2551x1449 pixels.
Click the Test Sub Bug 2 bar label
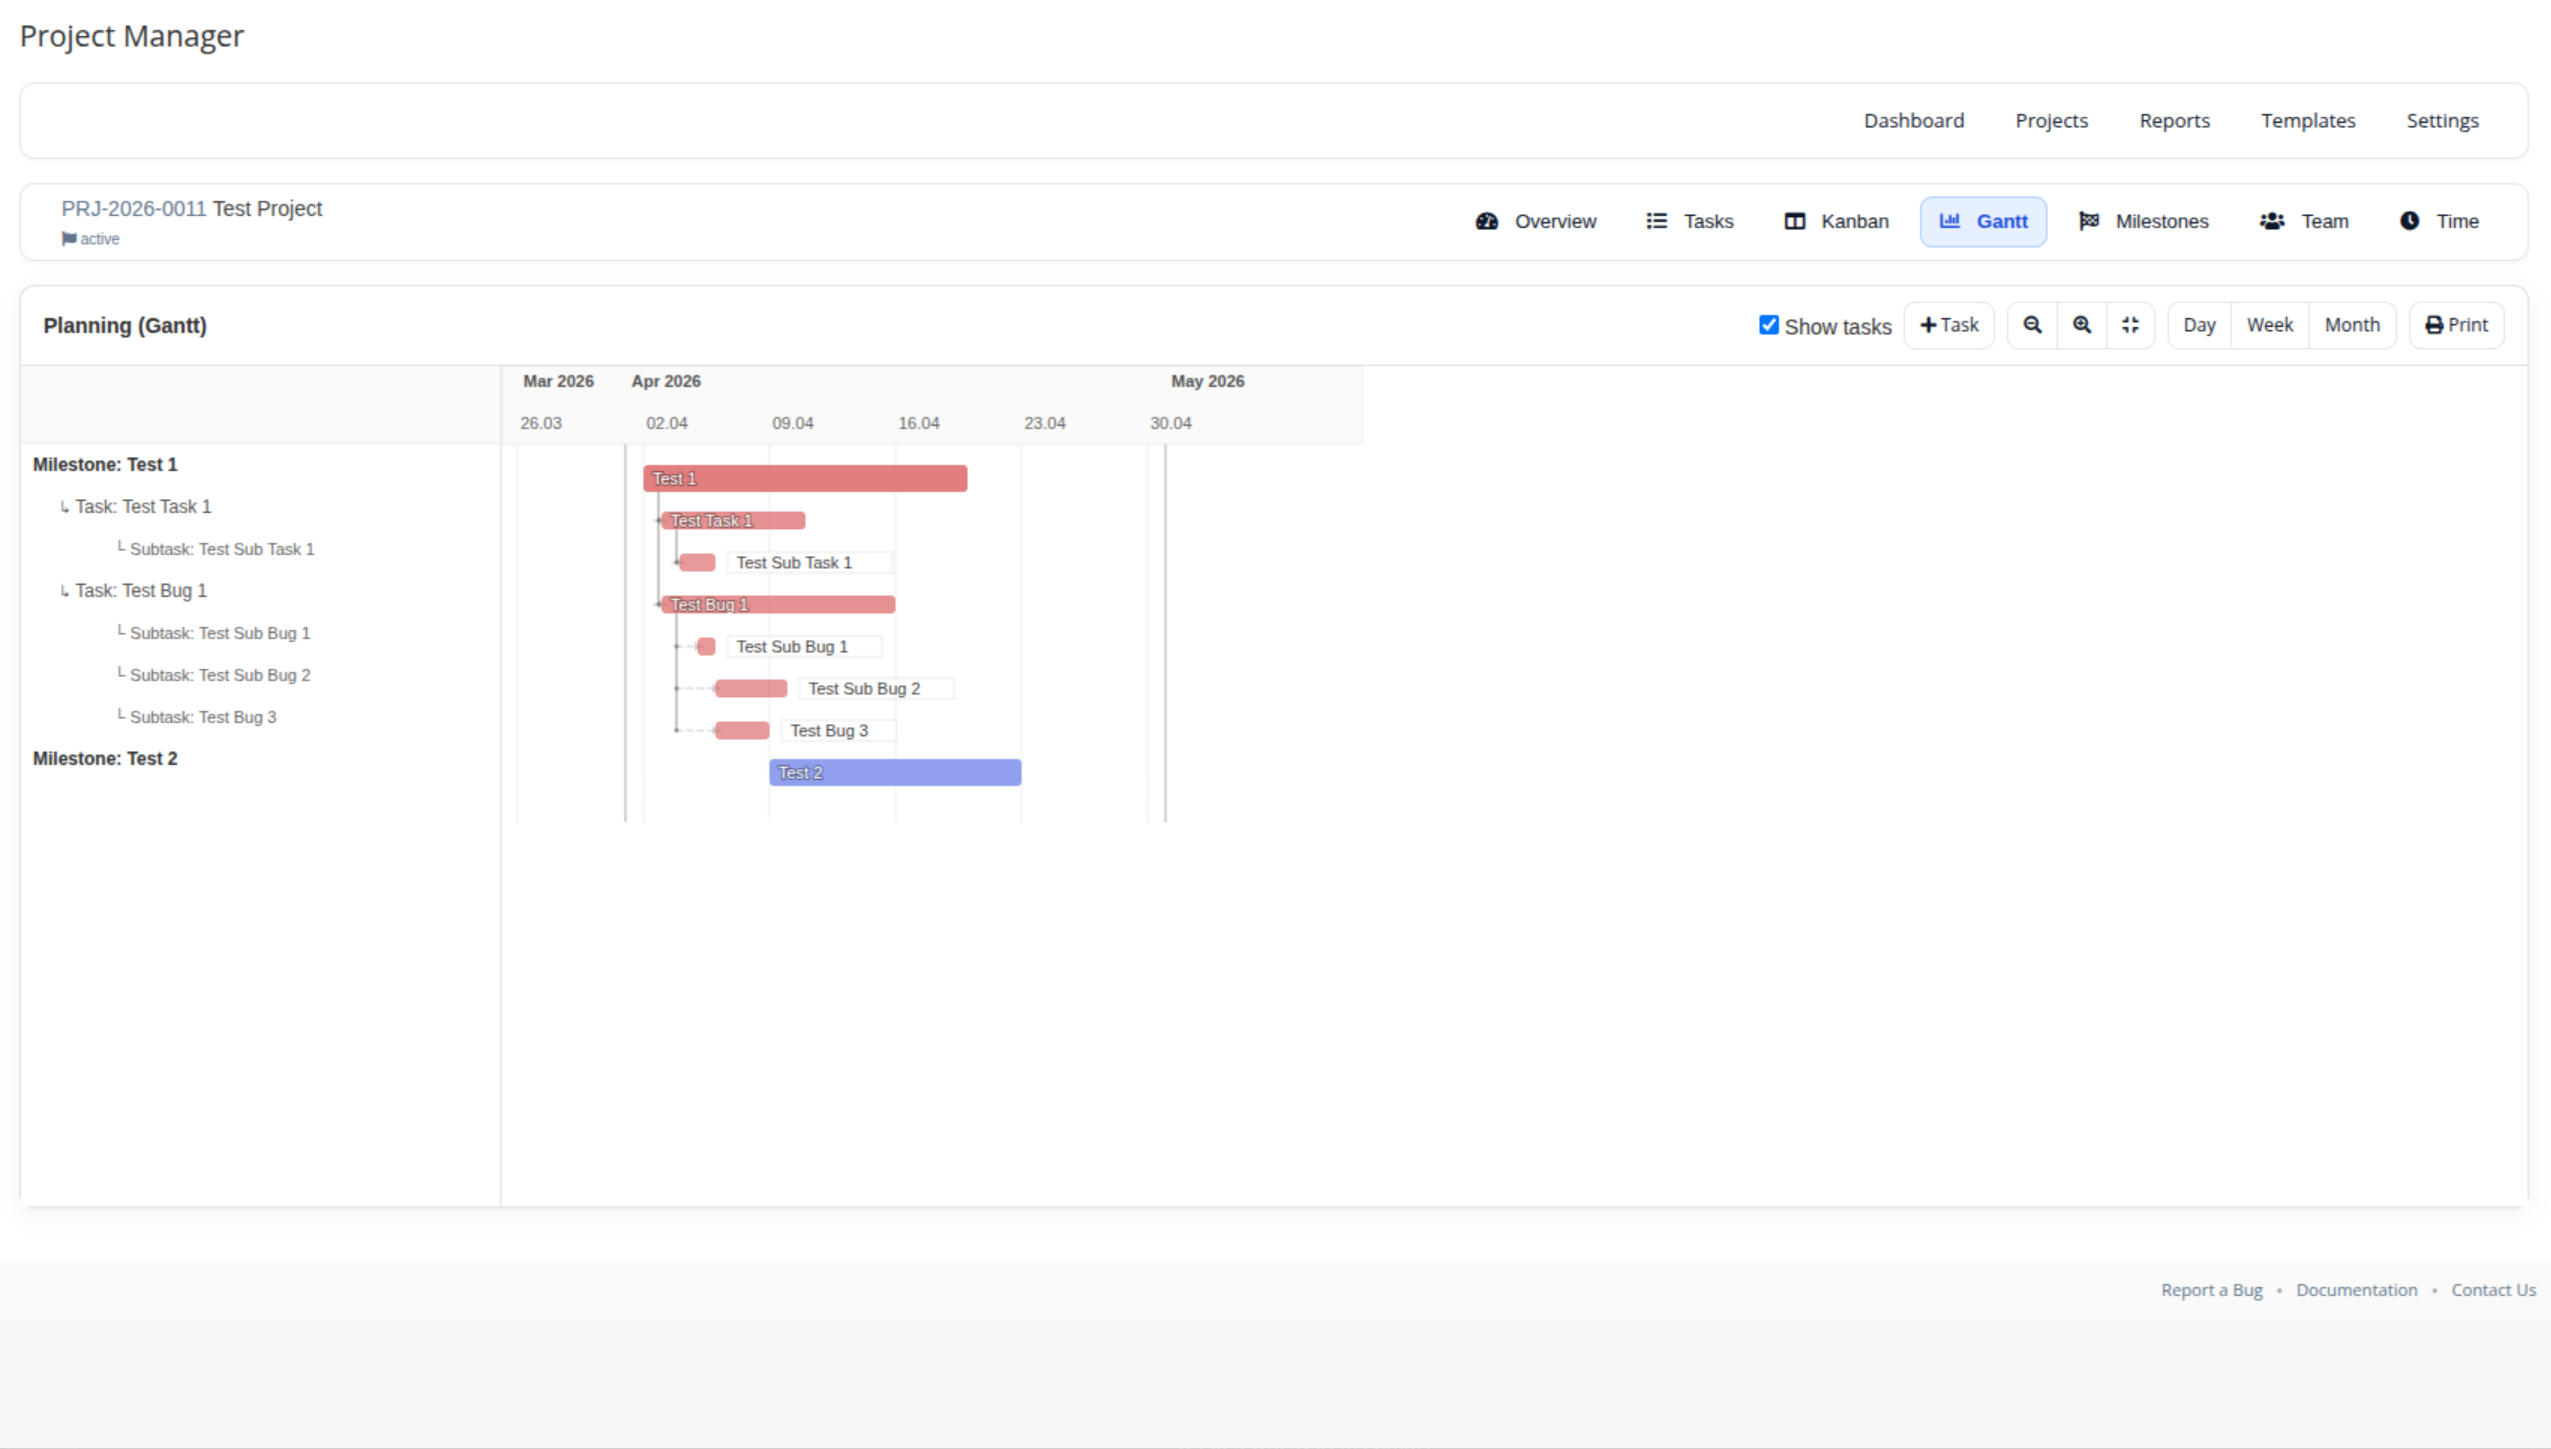(x=864, y=689)
